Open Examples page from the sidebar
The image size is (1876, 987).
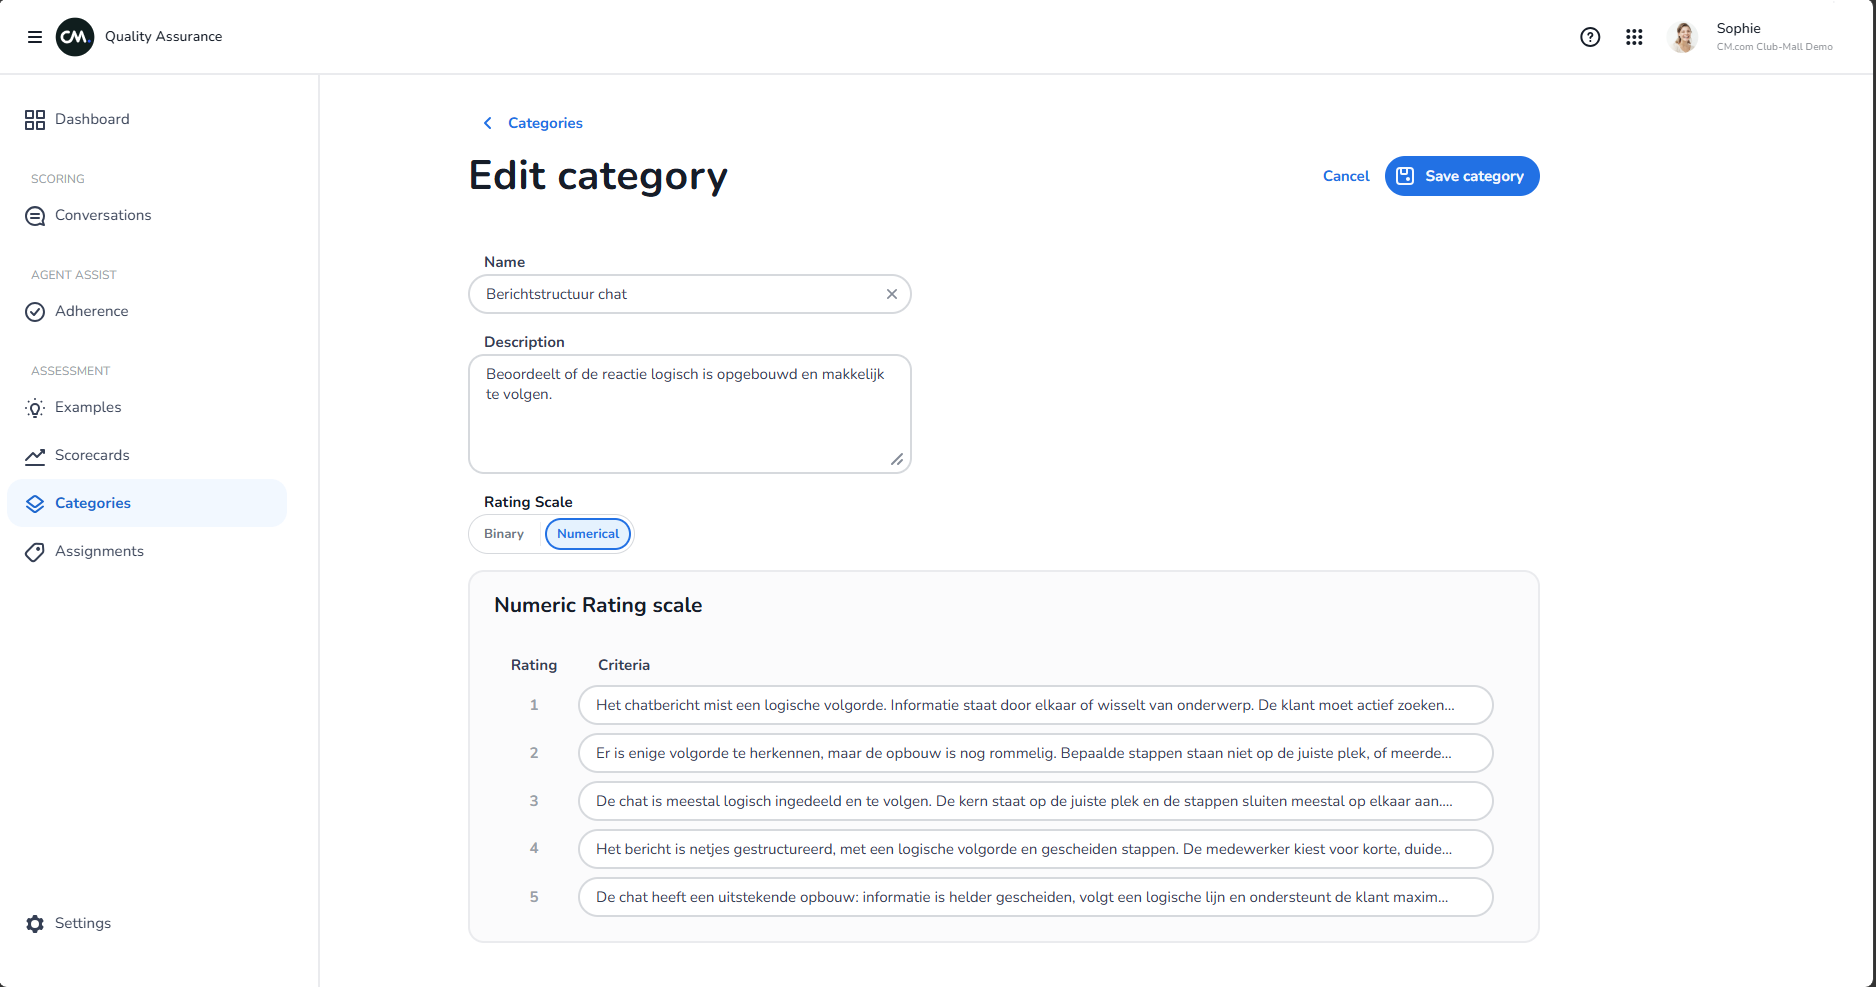pos(147,407)
